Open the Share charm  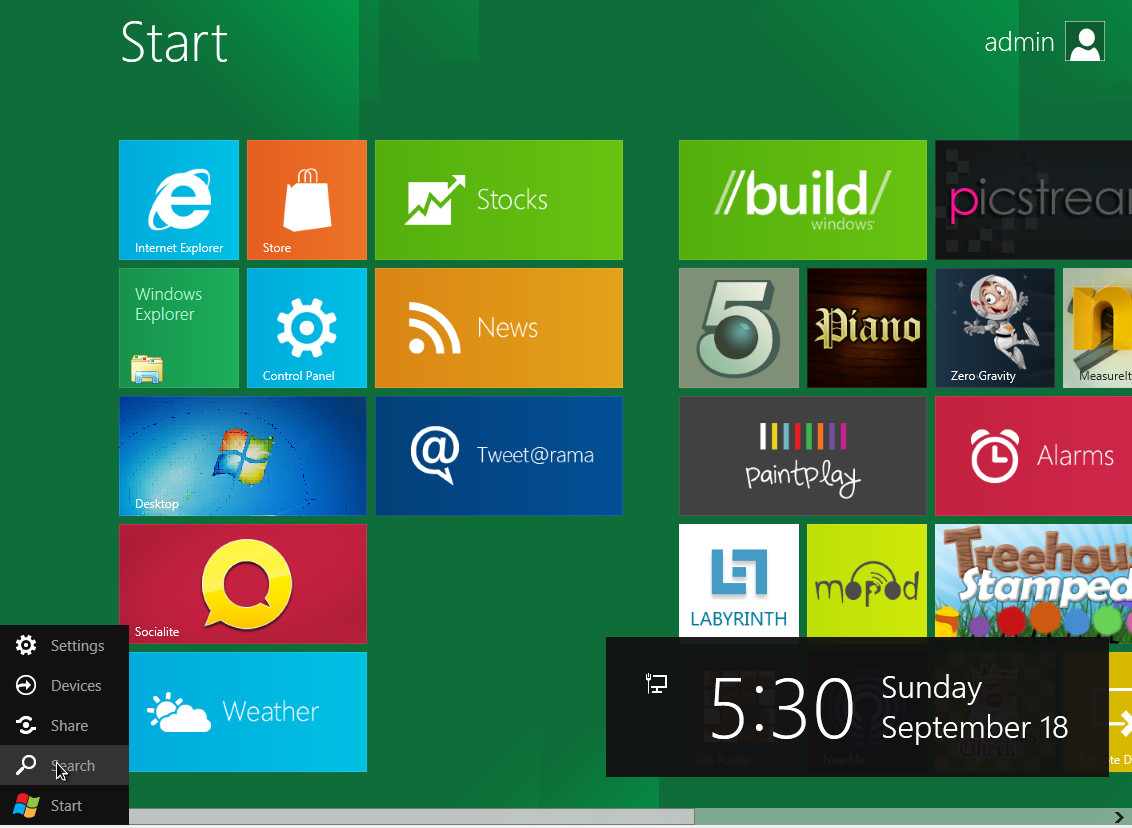(x=64, y=725)
